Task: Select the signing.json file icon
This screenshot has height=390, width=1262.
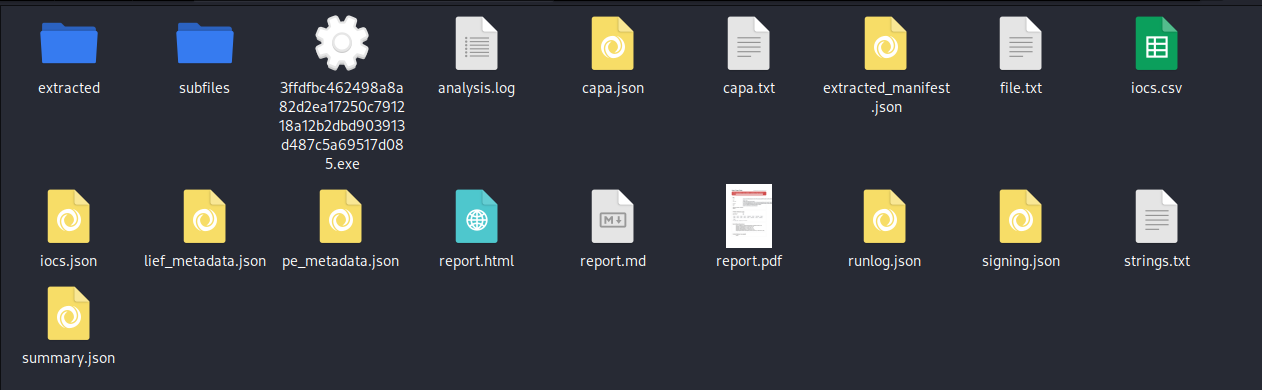Action: tap(1021, 216)
